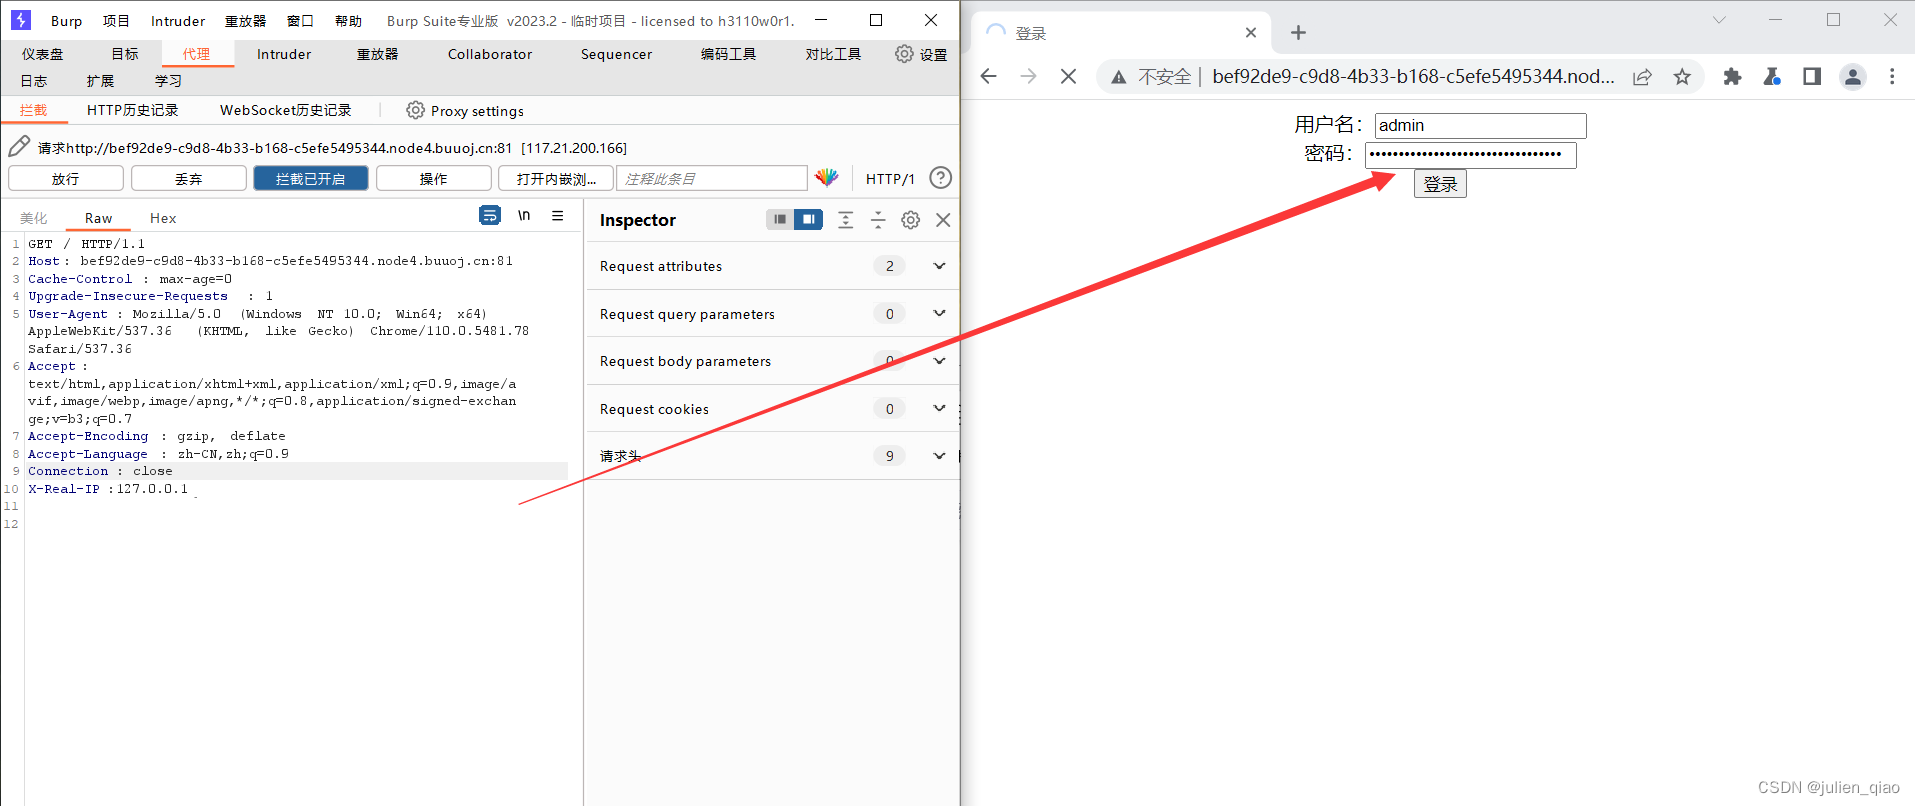Open Chrome profile avatar

coord(1852,77)
